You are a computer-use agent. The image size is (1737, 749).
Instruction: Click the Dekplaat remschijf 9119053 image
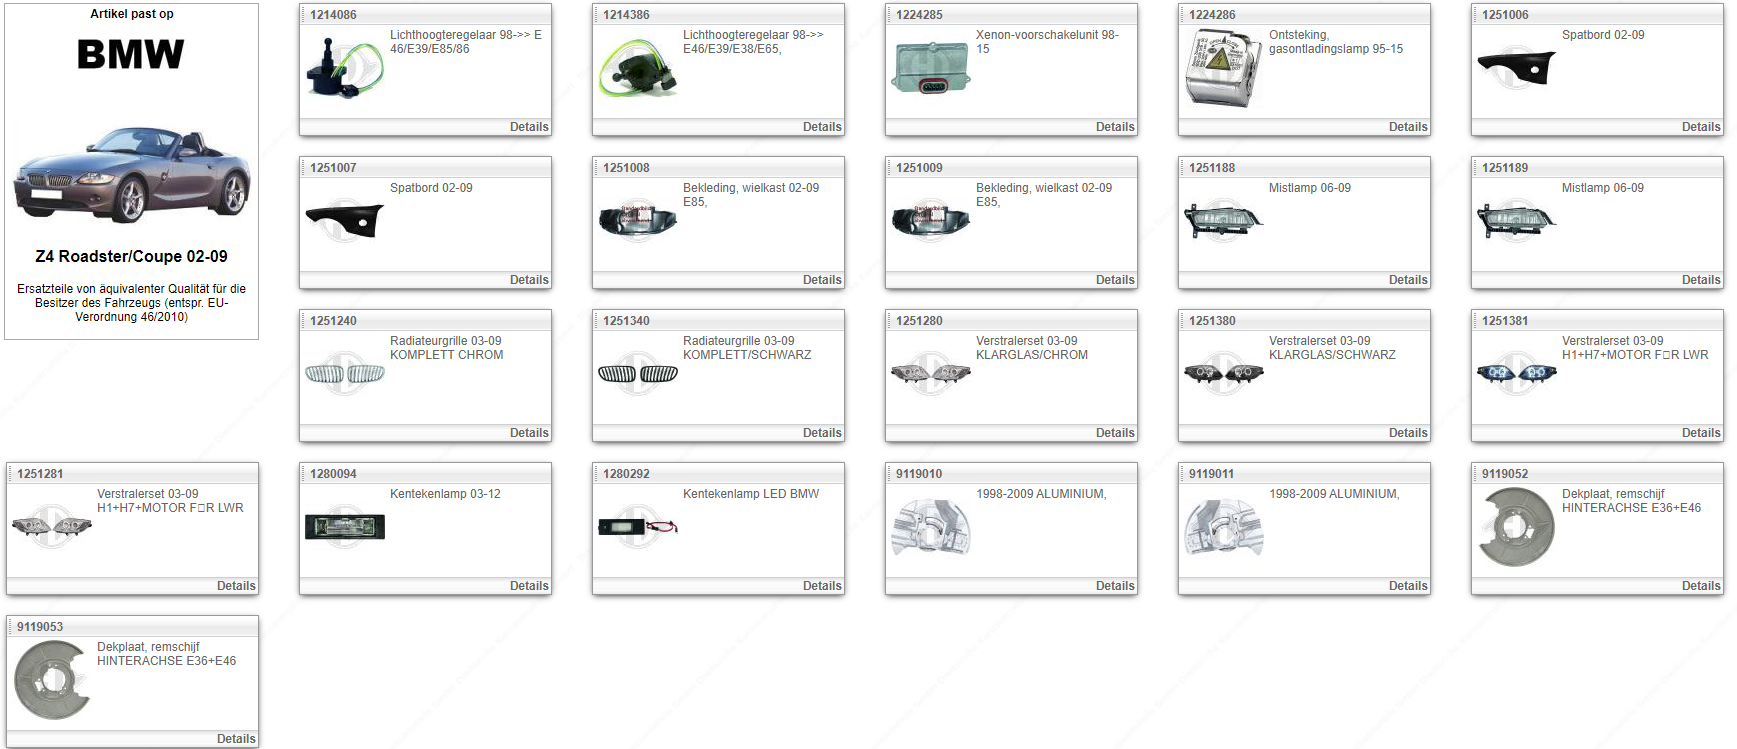pos(52,680)
